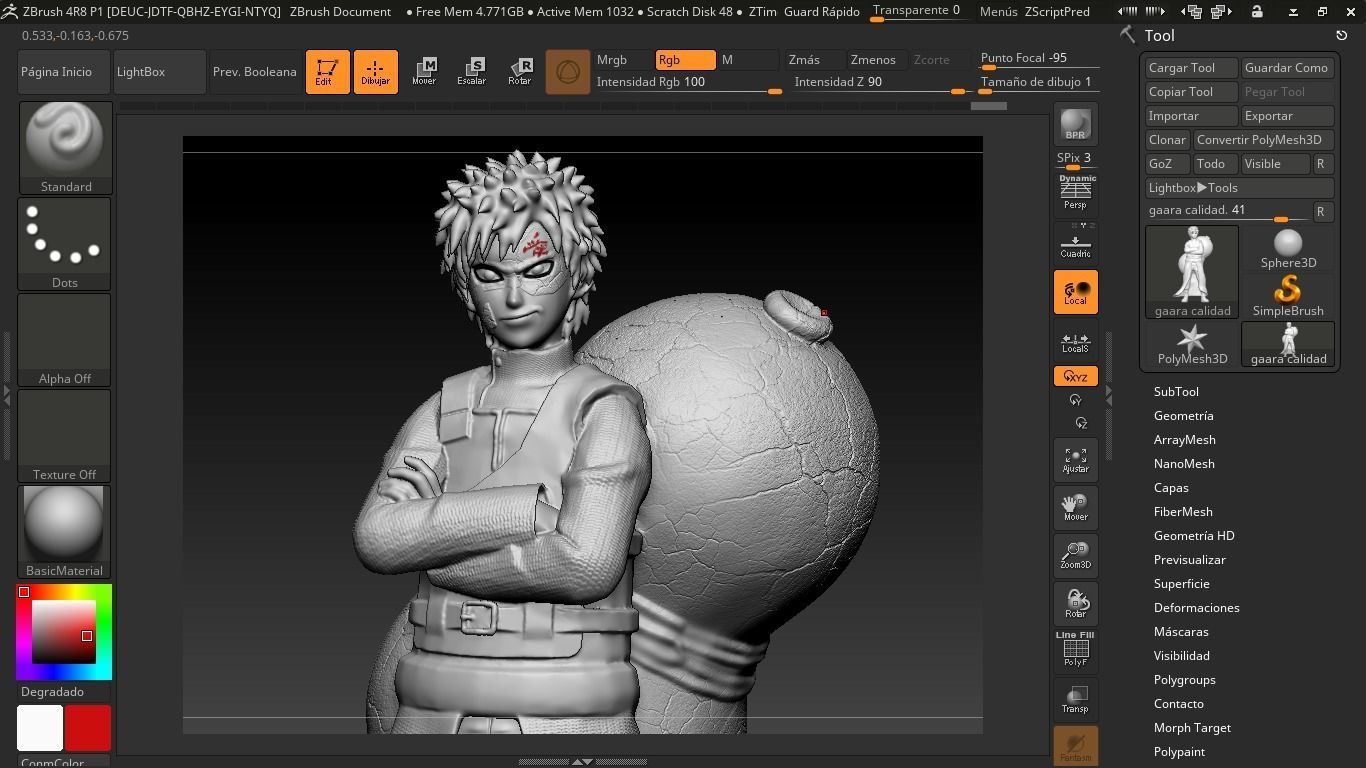Toggle Rgb paint mode
Screen dimensions: 1366x768
[x=685, y=60]
